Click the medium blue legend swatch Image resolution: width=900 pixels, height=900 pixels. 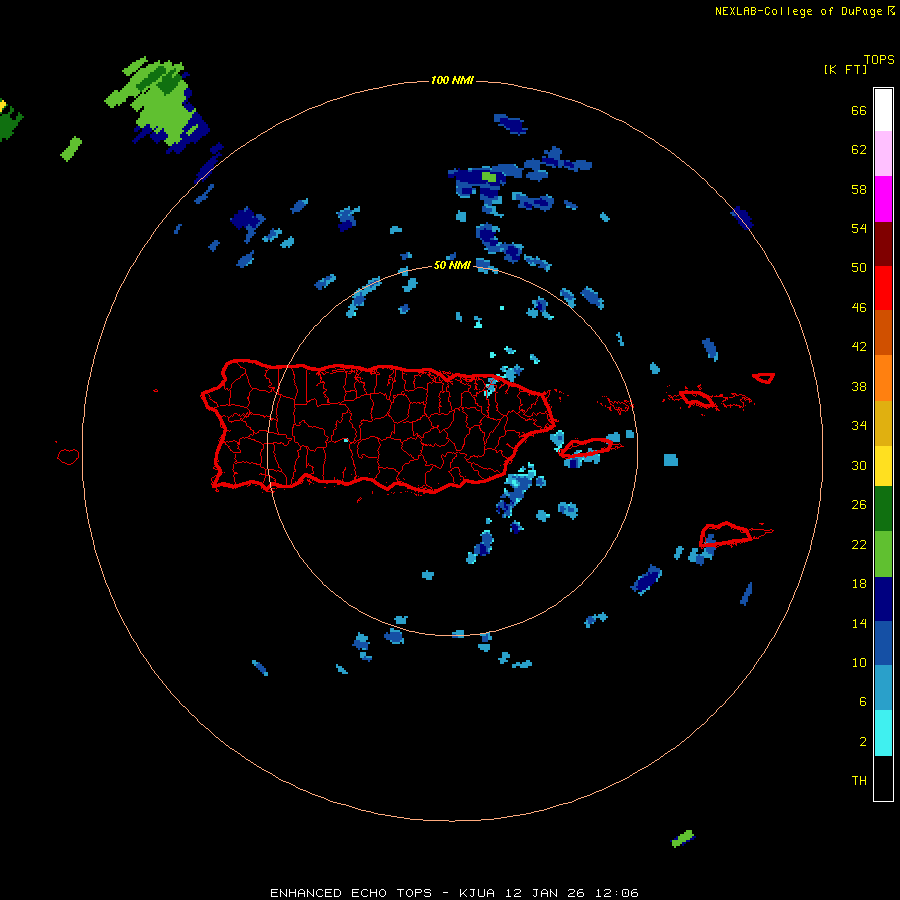point(883,643)
